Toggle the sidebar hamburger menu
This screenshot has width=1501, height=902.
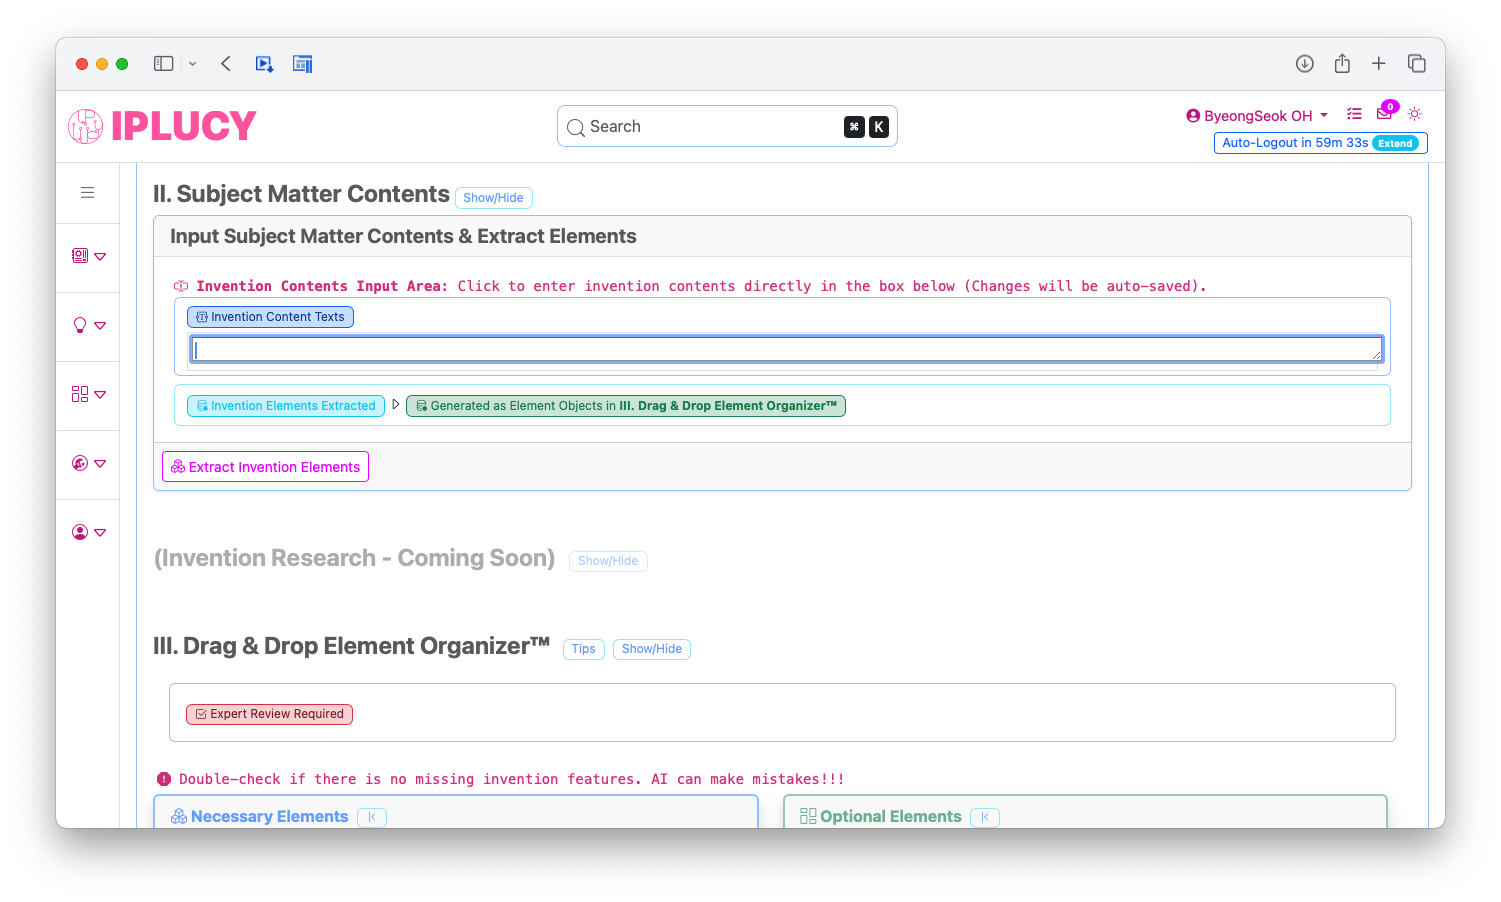click(x=88, y=192)
